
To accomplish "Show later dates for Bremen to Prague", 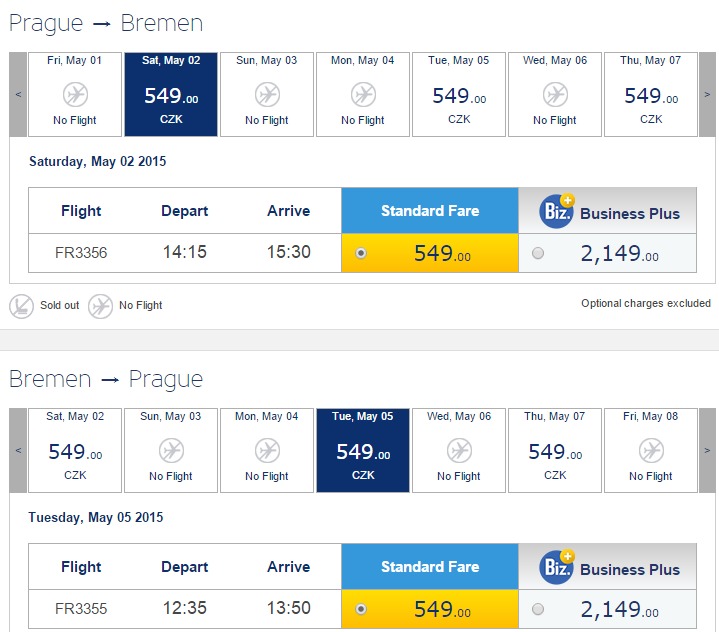I will [707, 450].
